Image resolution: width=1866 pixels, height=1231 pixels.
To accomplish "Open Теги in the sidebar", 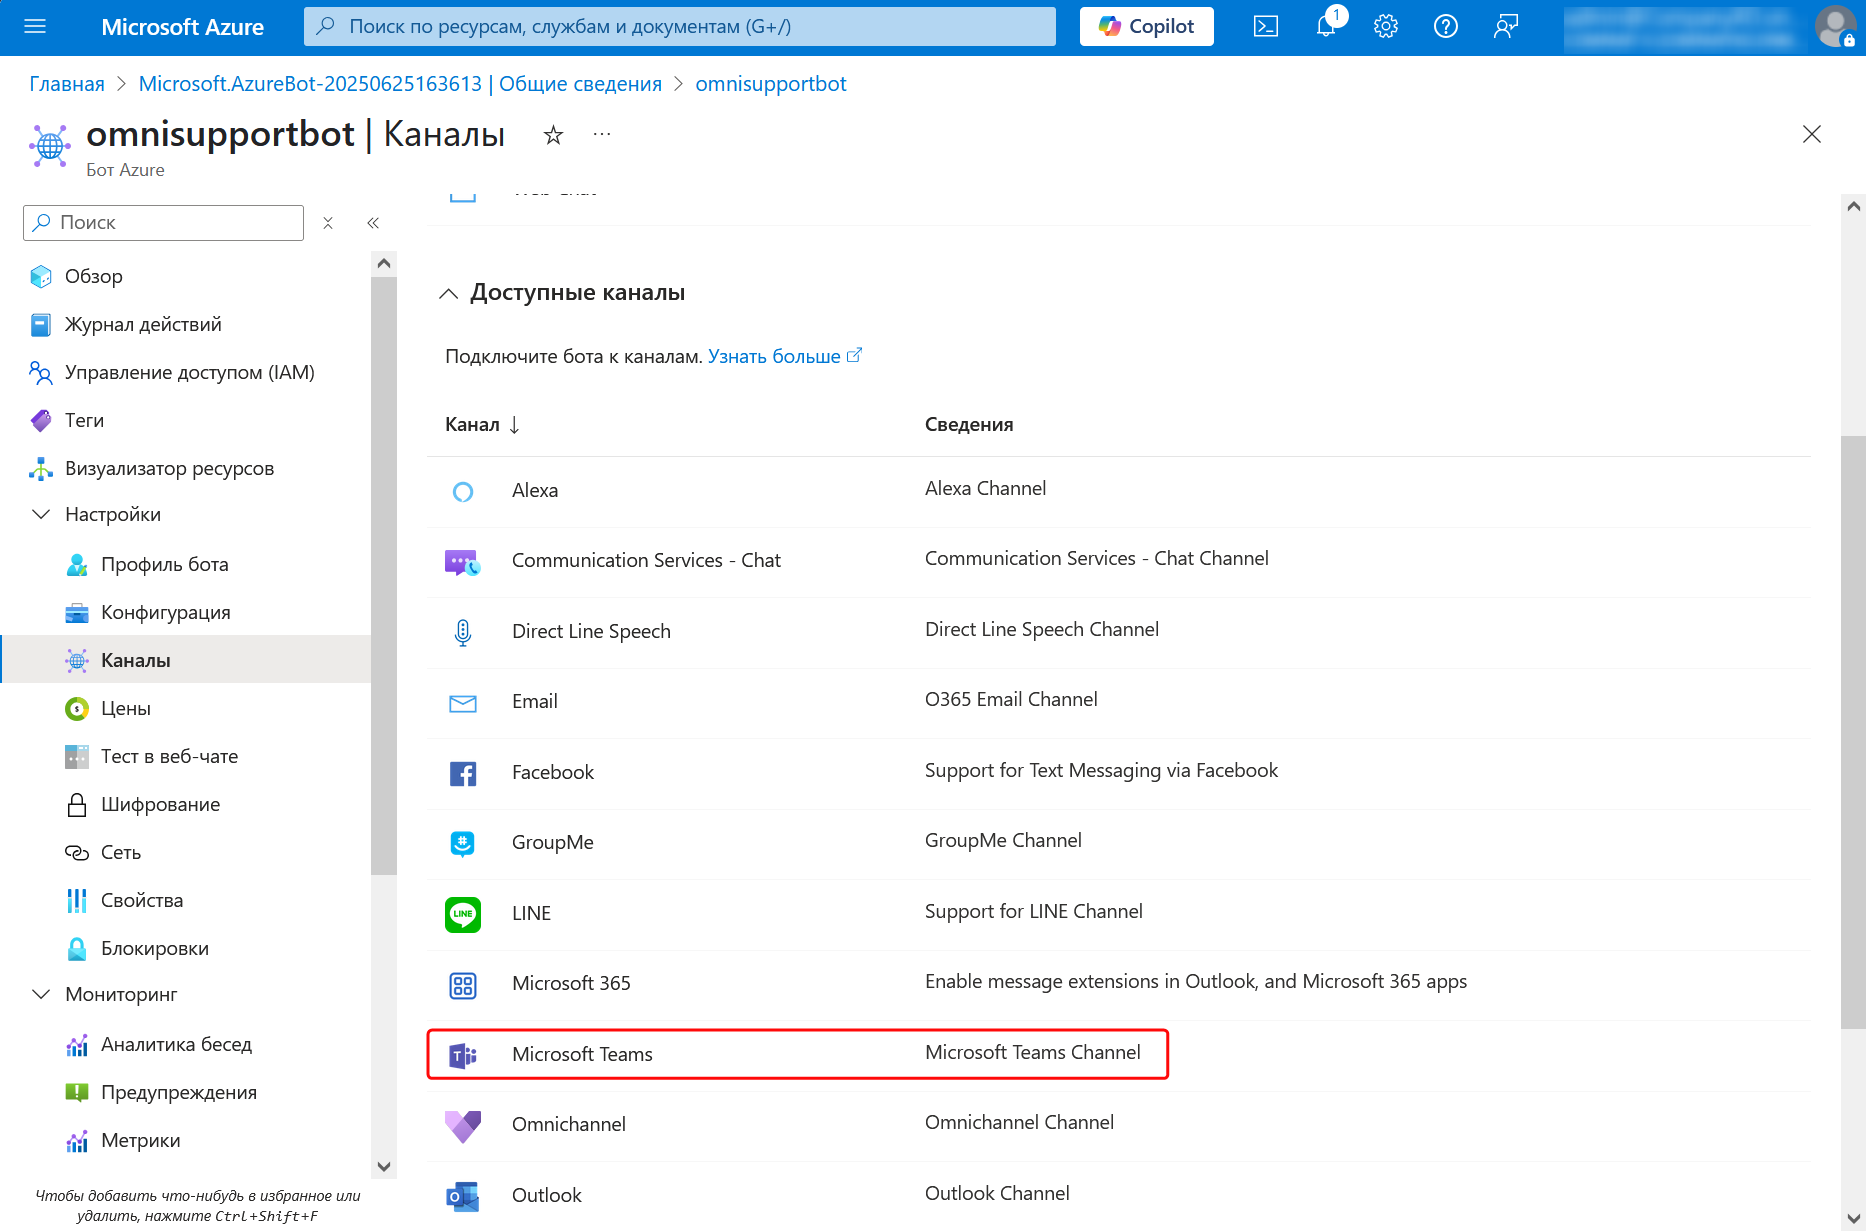I will tap(84, 421).
